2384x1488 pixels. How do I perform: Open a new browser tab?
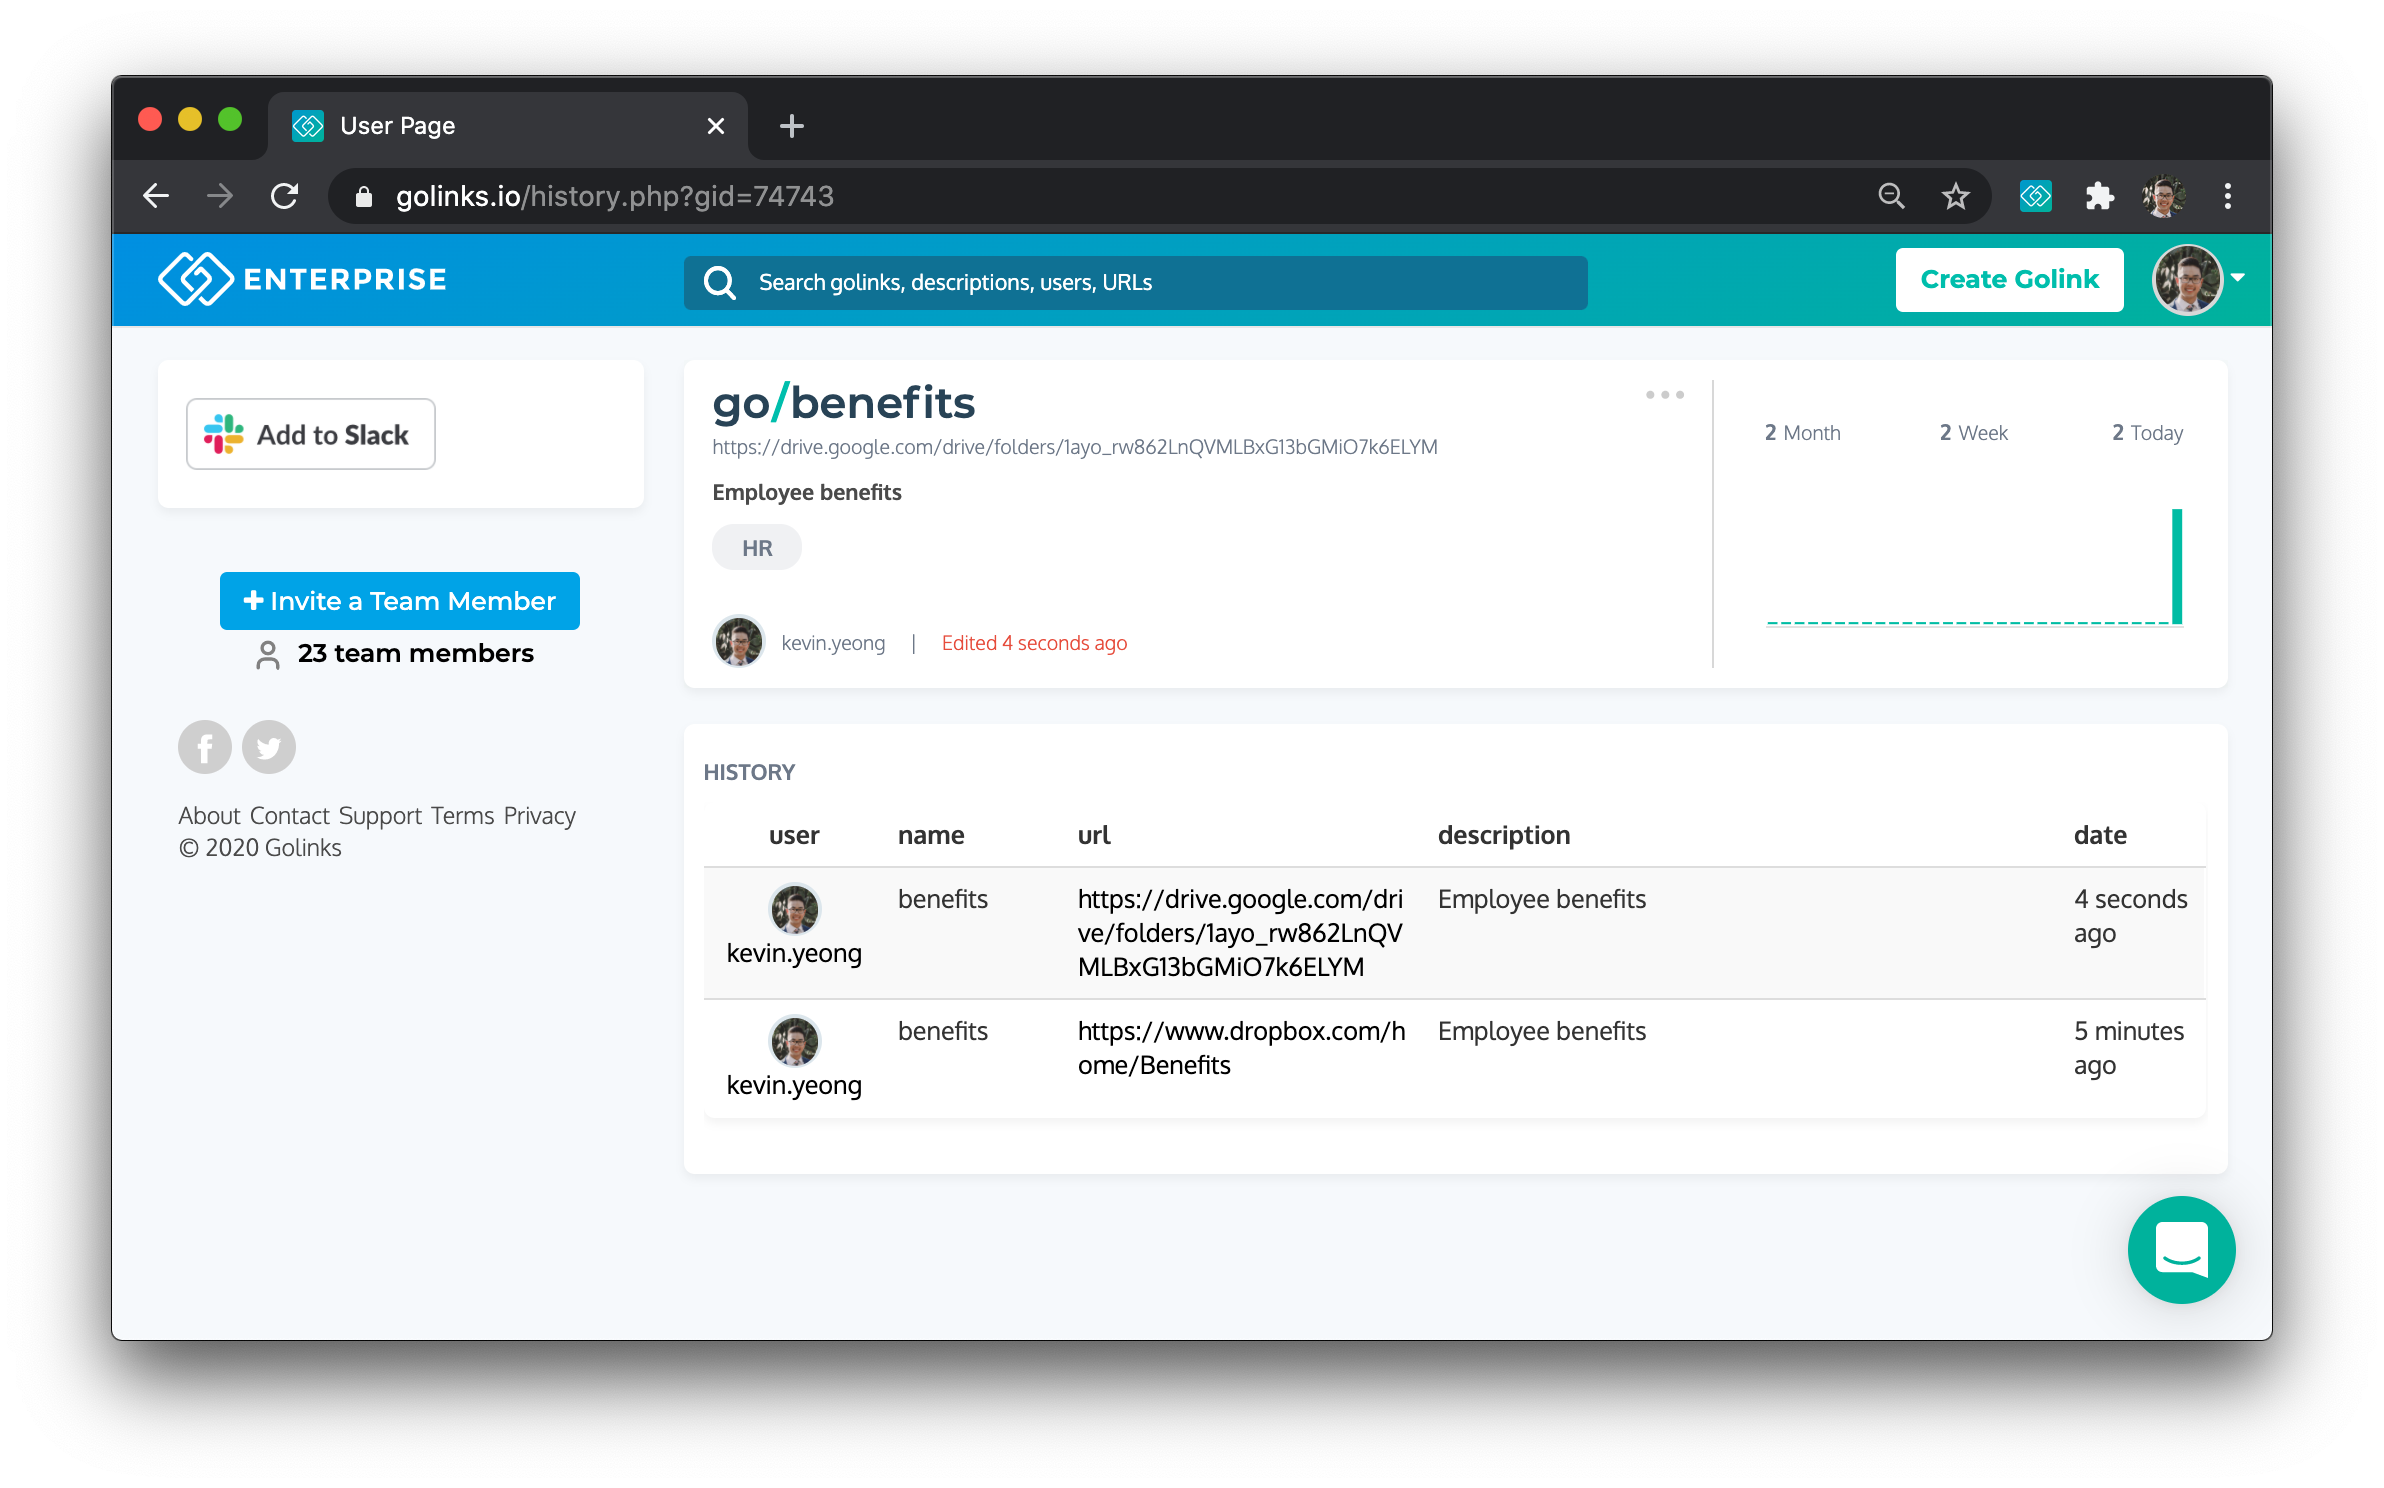[791, 126]
